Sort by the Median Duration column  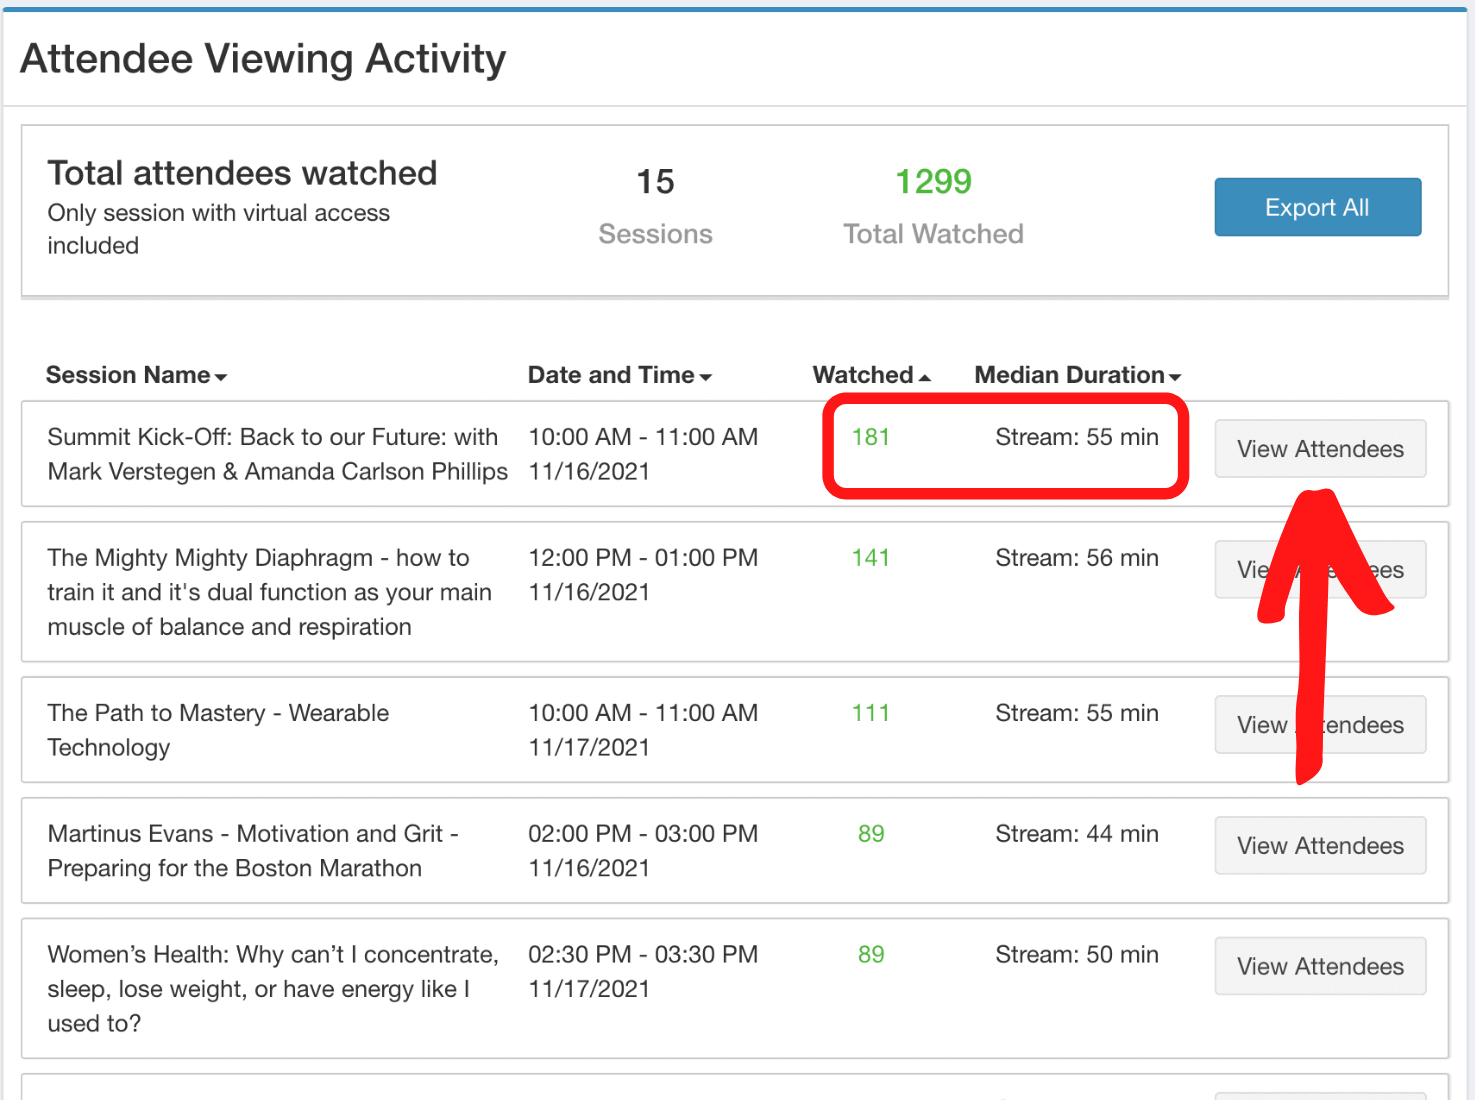point(1077,375)
